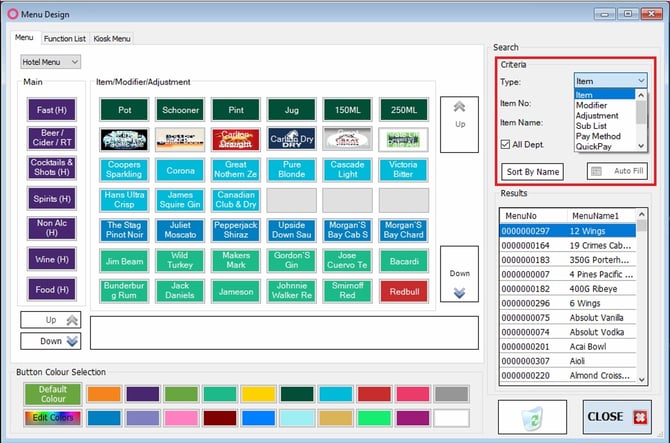Click the 4 Pines Pacific Ale logo button
The width and height of the screenshot is (670, 443).
(x=124, y=140)
